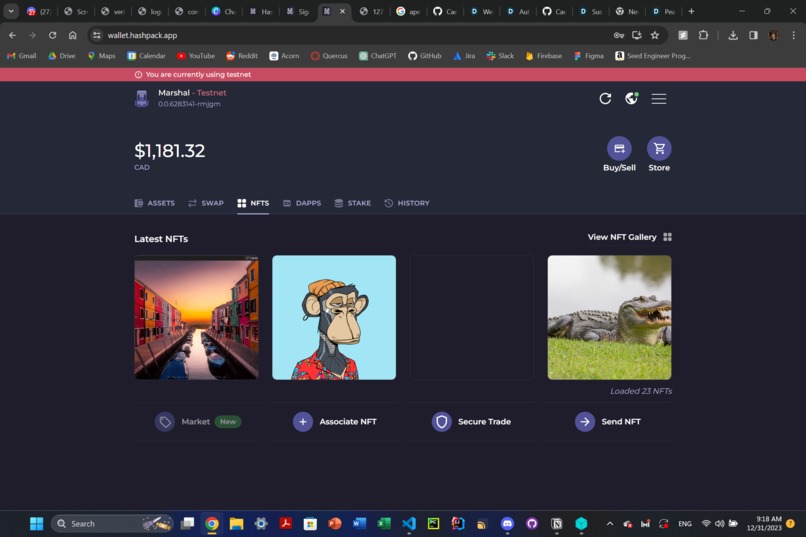Viewport: 806px width, 537px height.
Task: Open the network globe icon in wallet header
Action: click(631, 98)
